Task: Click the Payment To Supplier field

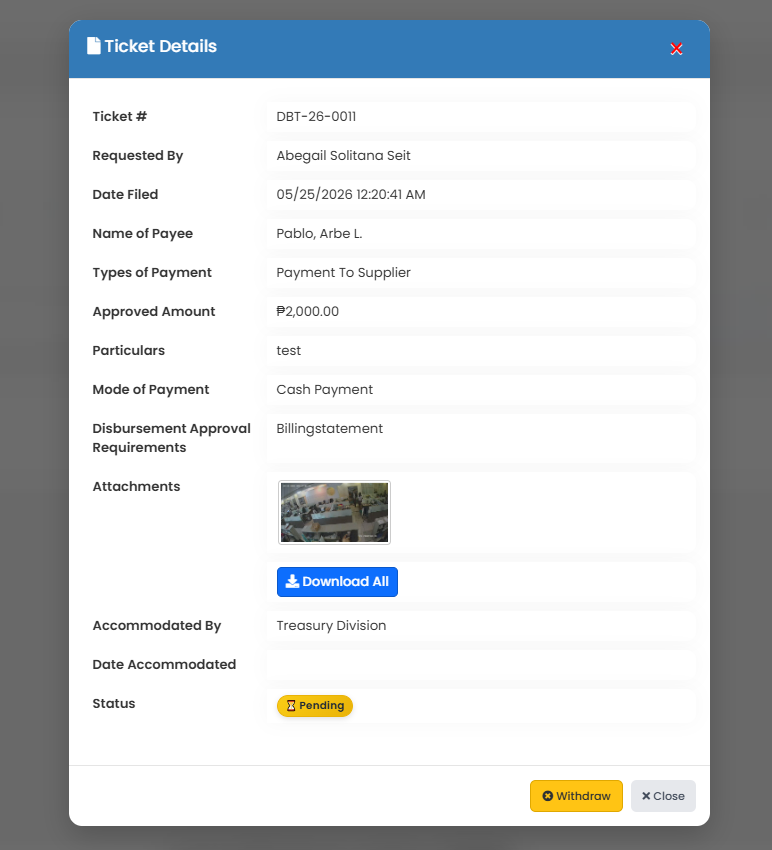Action: 480,273
